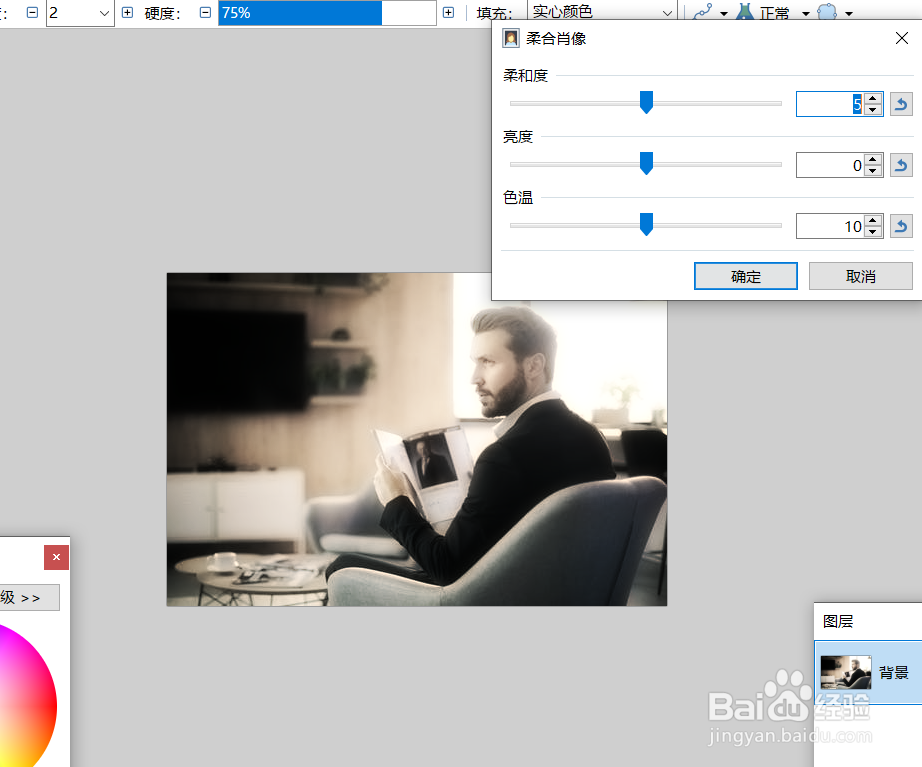Screen dimensions: 922x767
Task: Increase 色温 value with up spinner
Action: (873, 221)
